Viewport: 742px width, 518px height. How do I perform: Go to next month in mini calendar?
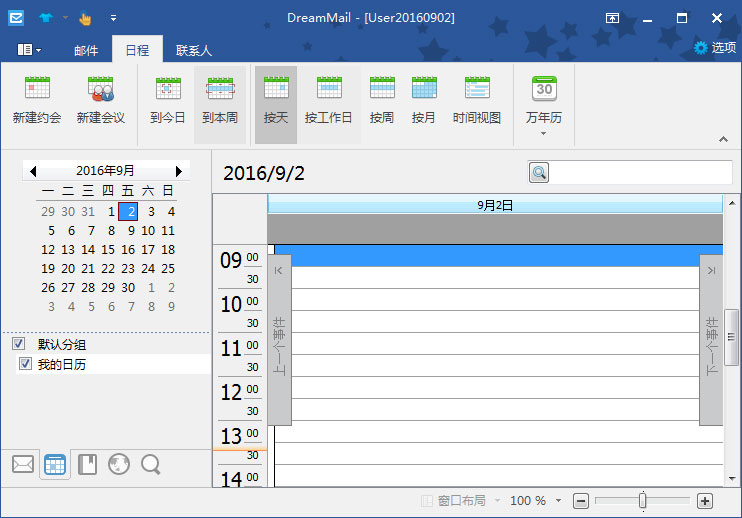pos(178,171)
